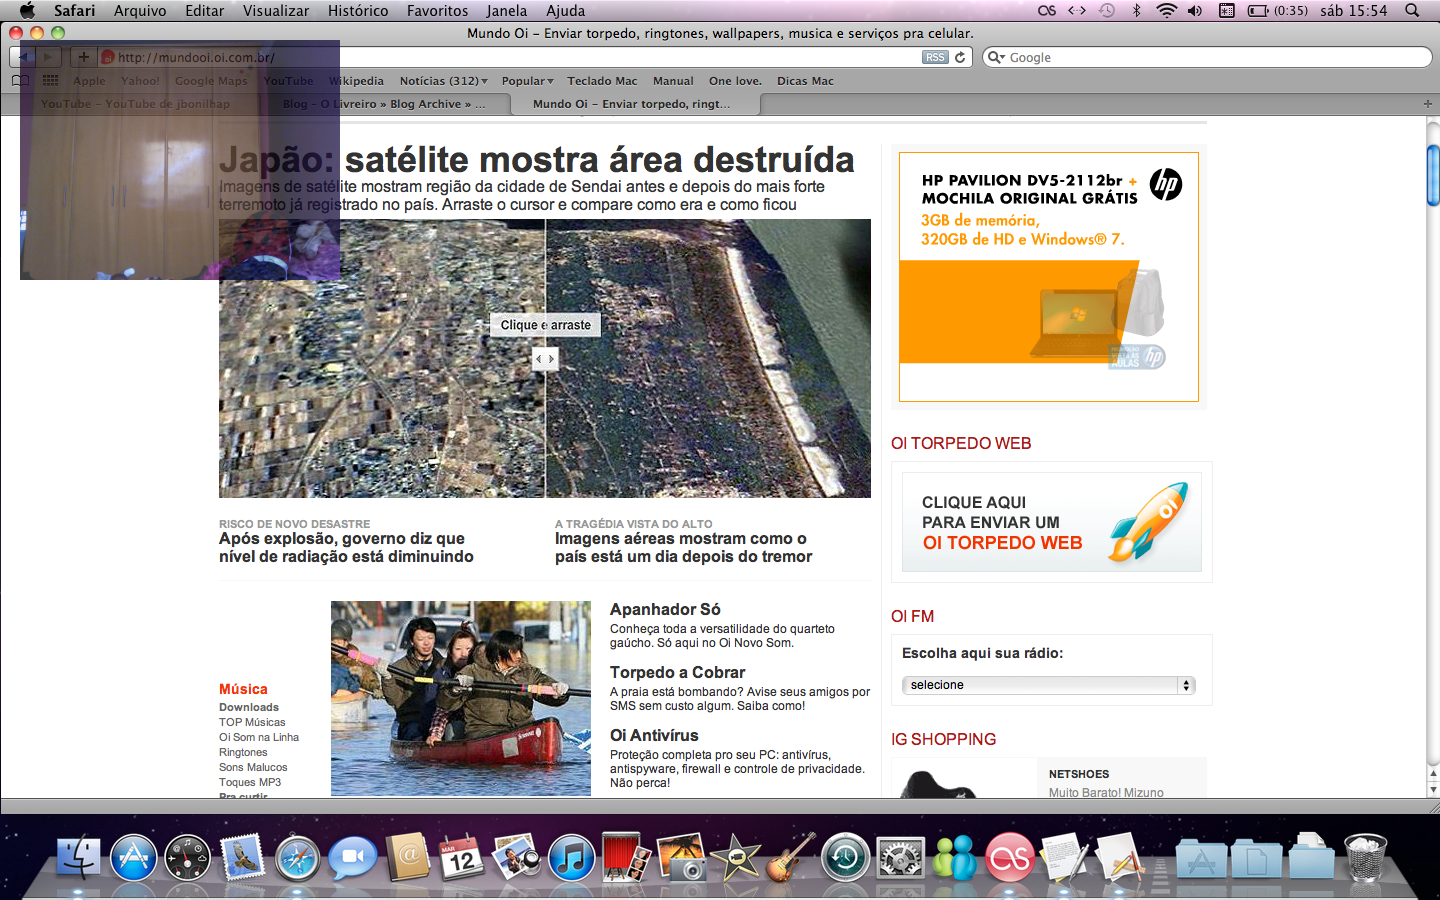The image size is (1440, 900).
Task: Open the Bluetooth menu bar icon
Action: [1136, 10]
